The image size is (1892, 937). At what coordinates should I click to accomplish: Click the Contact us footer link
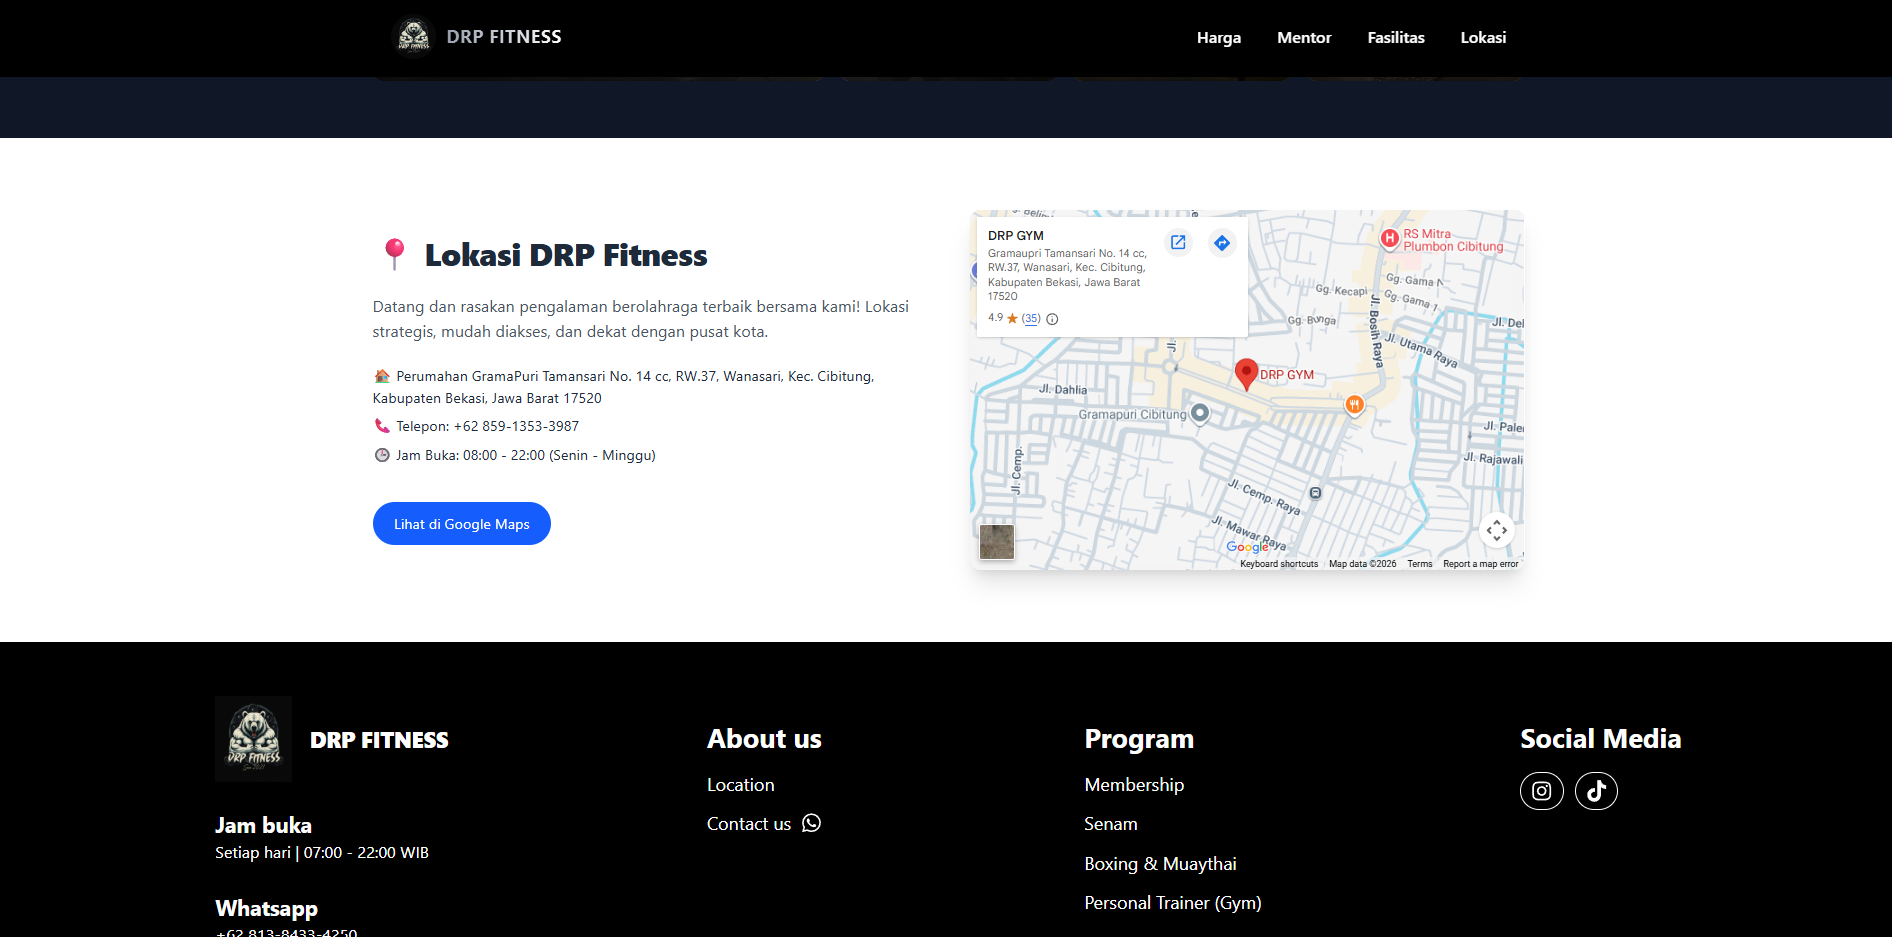coord(749,824)
